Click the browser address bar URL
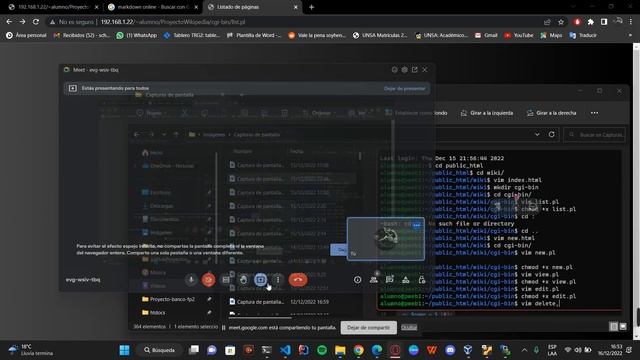The image size is (640, 360). tap(173, 22)
